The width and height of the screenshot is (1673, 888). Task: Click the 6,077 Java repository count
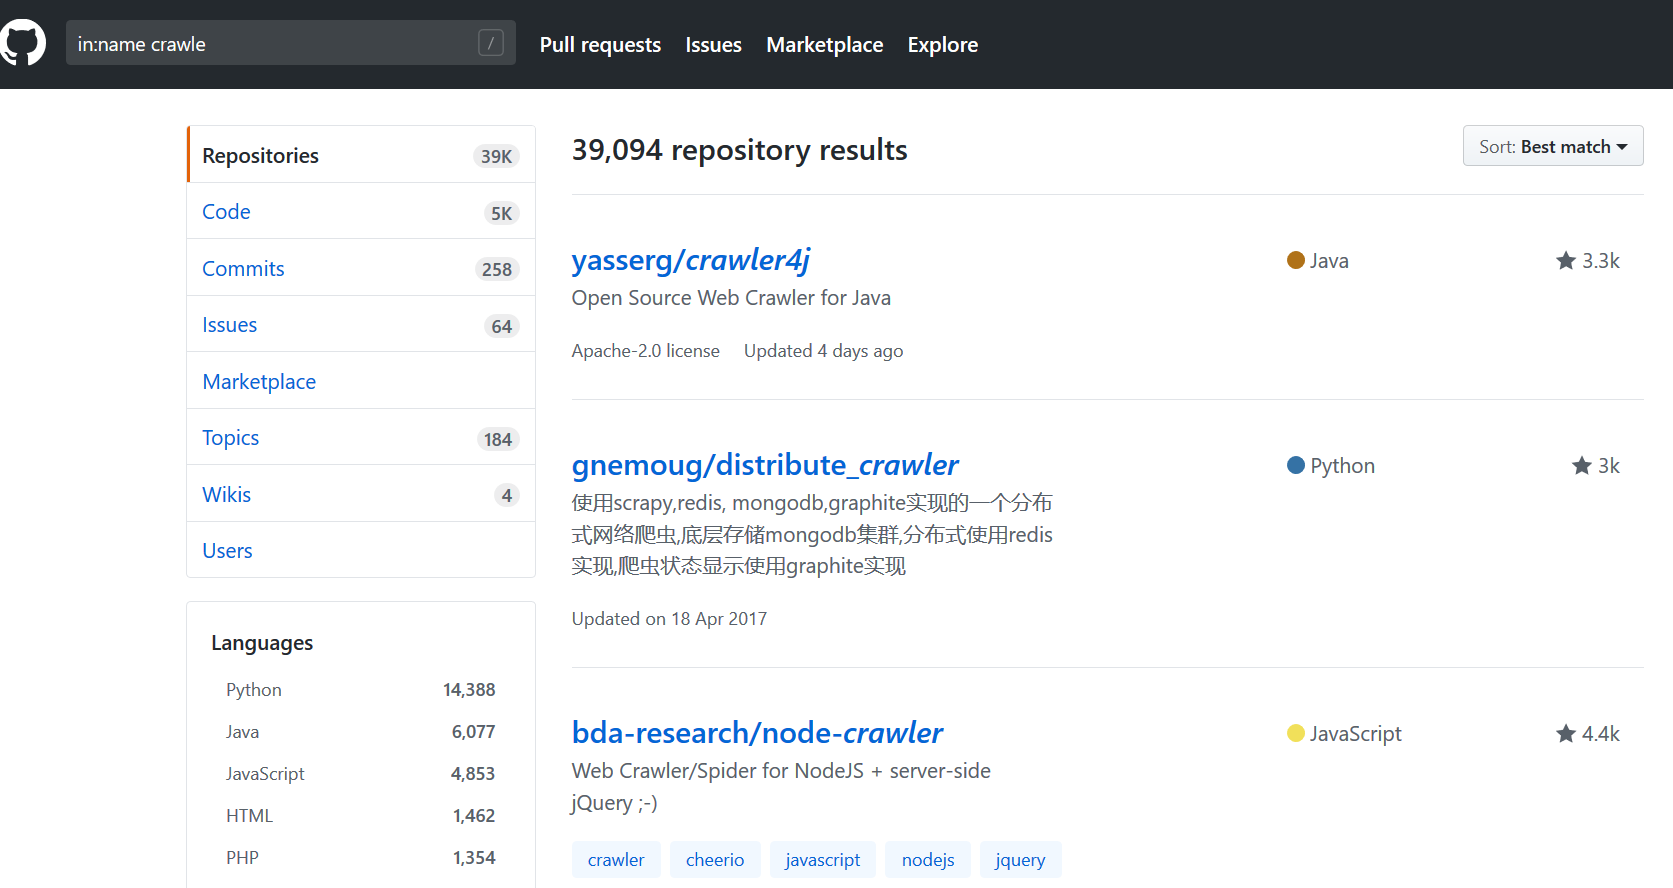click(473, 732)
